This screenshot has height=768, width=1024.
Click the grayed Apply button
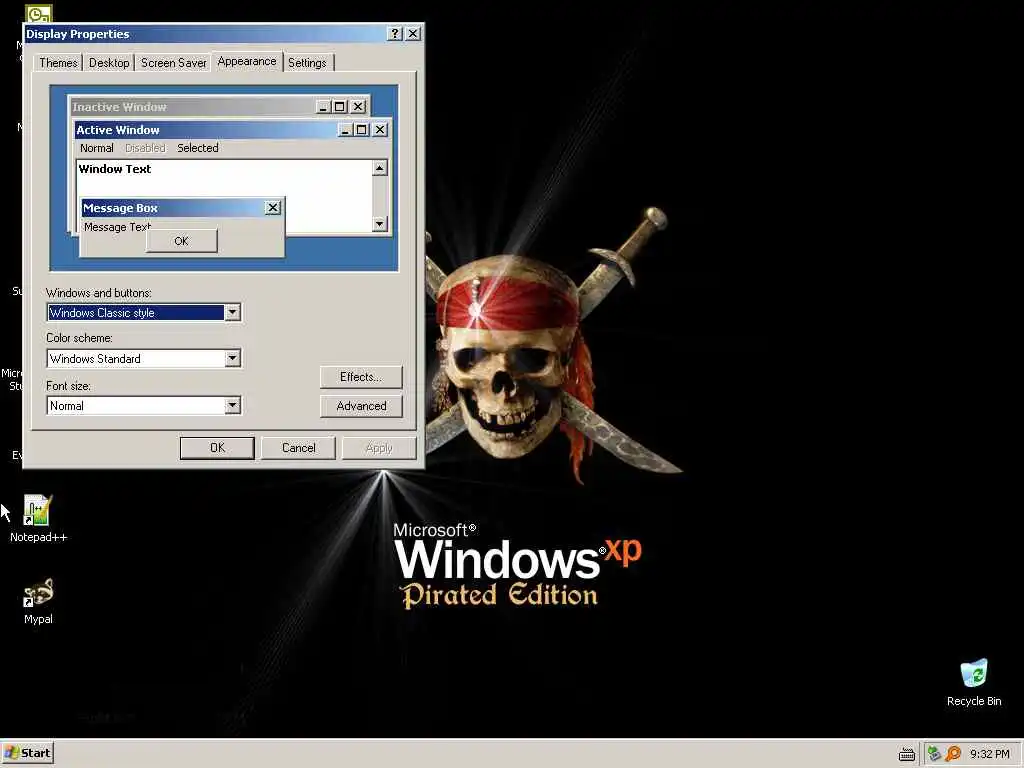point(379,448)
